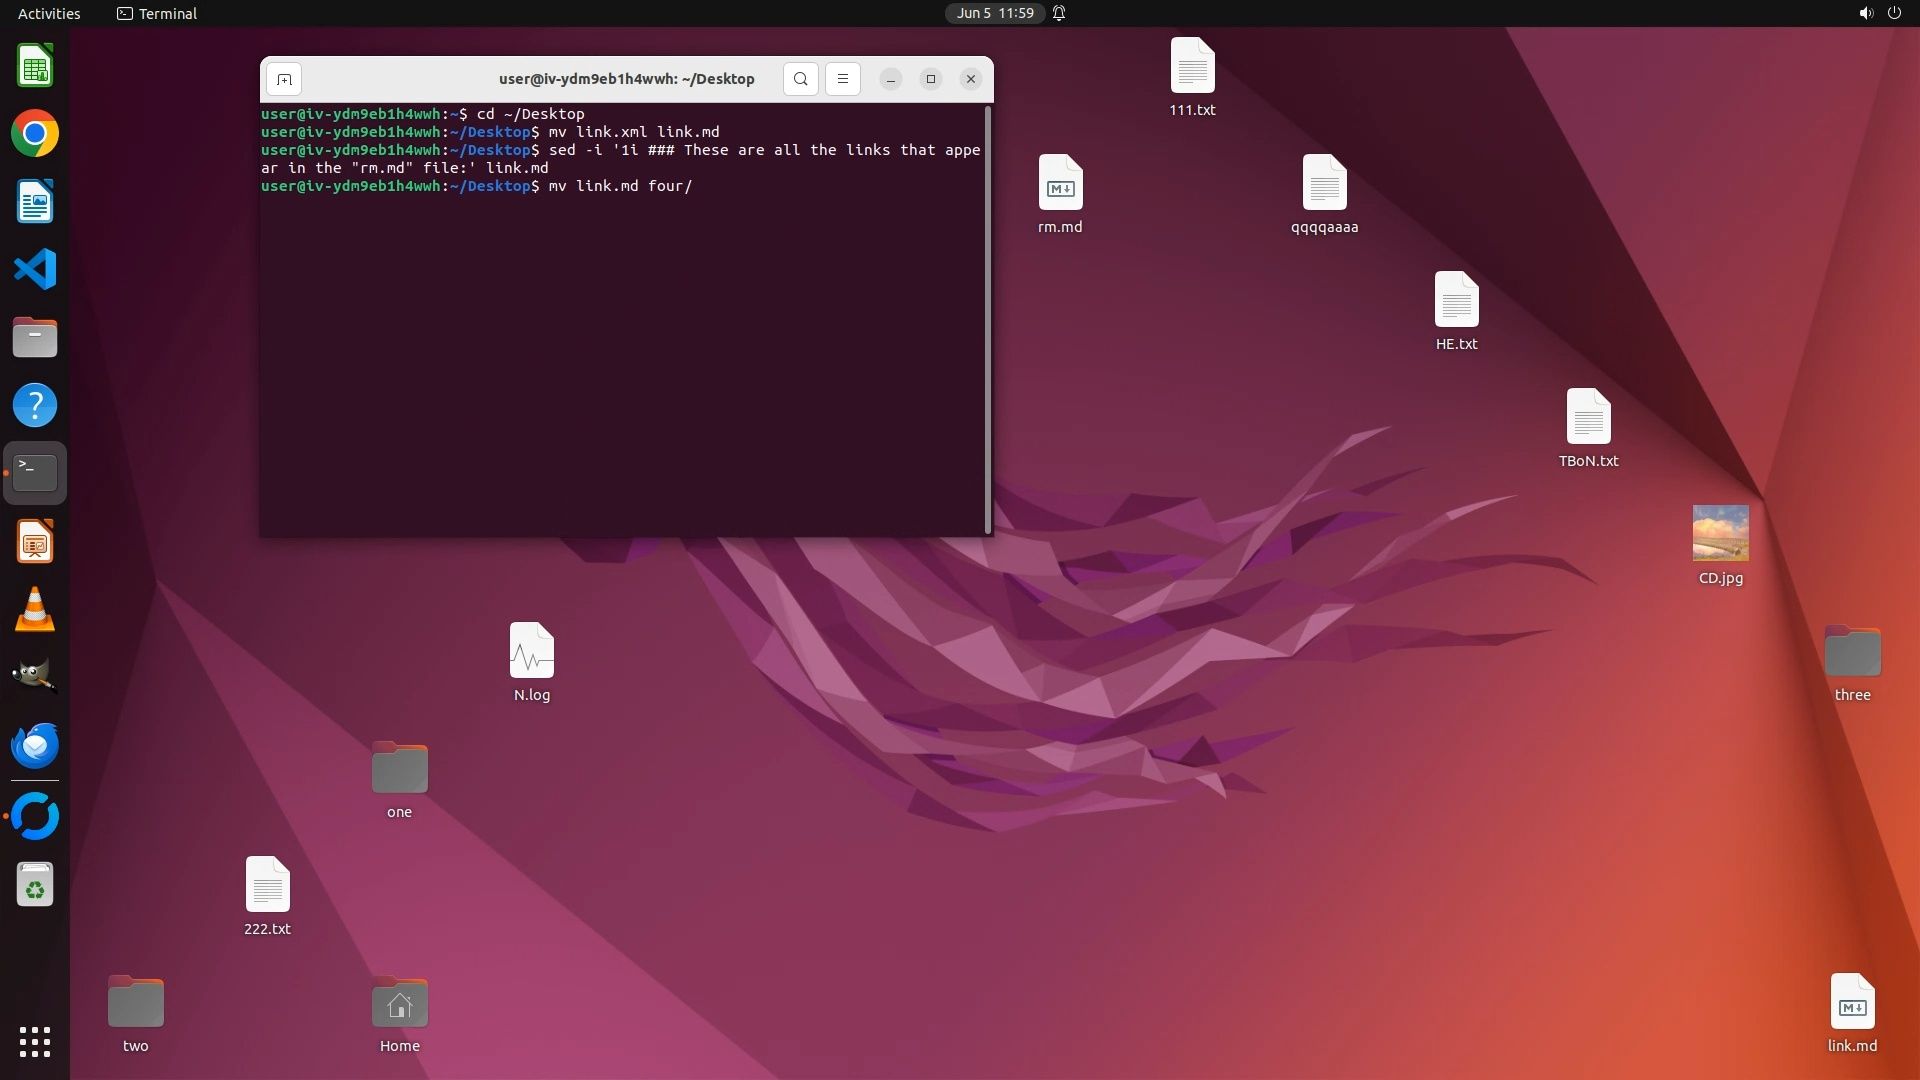The image size is (1920, 1080).
Task: Select the rm.md file on desktop
Action: (1060, 183)
